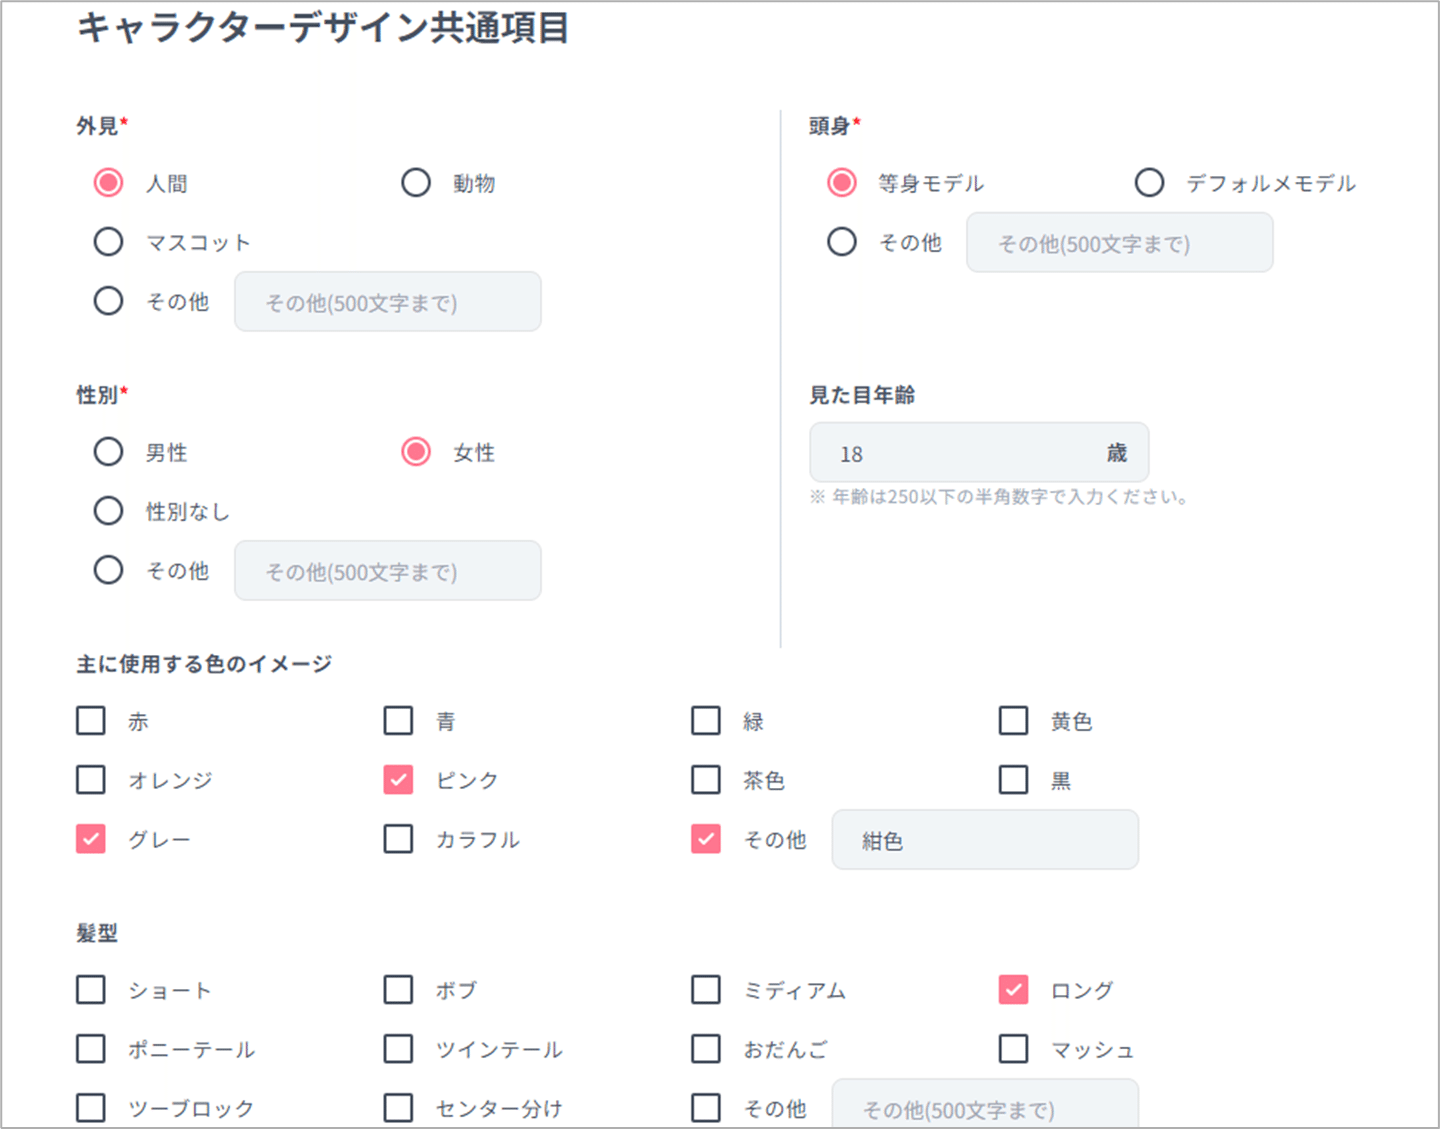
Task: Check the 赤 color checkbox
Action: [x=90, y=720]
